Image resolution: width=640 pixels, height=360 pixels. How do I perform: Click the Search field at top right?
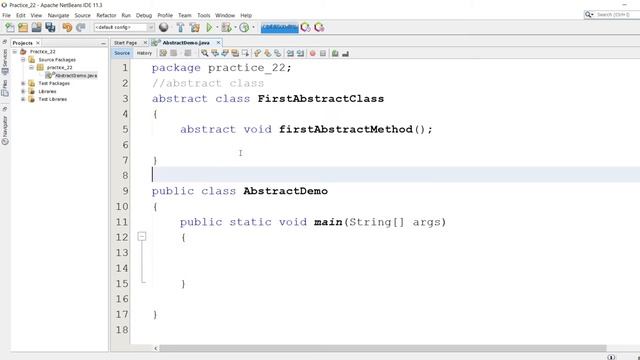[612, 15]
